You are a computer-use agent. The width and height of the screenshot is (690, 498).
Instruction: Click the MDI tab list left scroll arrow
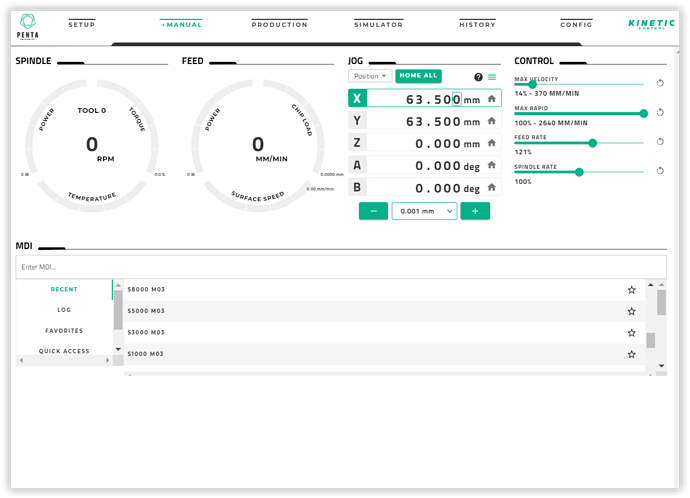[21, 360]
